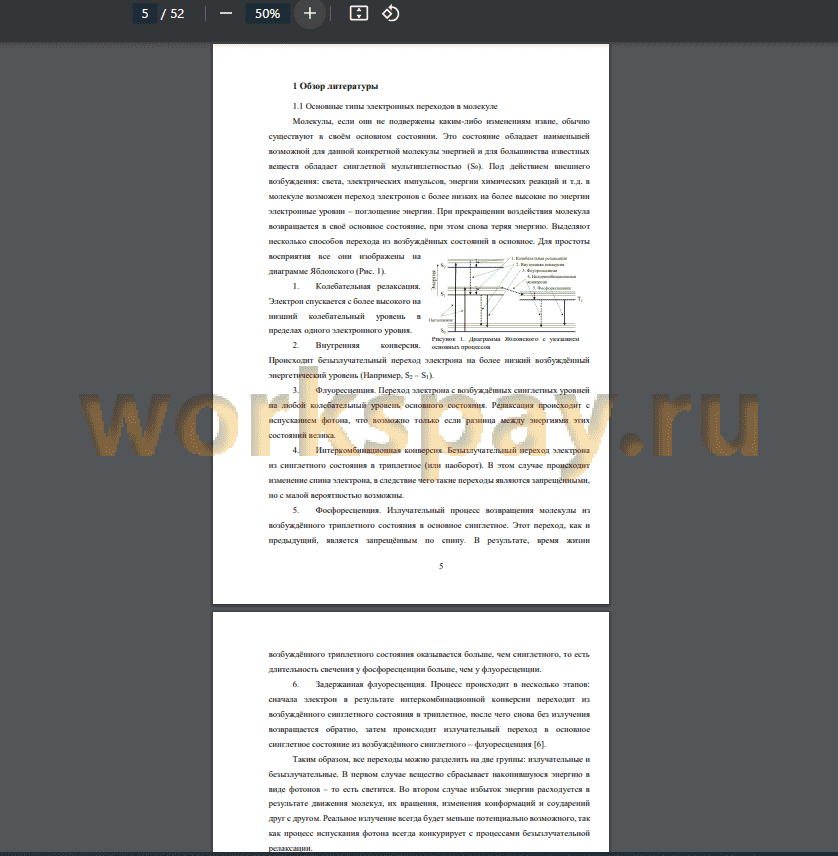Click the total pages label "/ 52"
This screenshot has height=856, width=838.
pyautogui.click(x=173, y=14)
